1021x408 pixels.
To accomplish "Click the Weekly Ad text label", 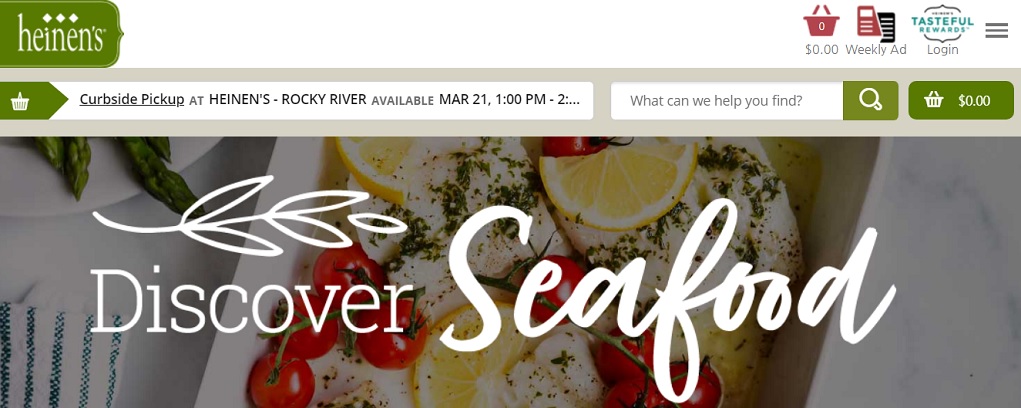I will coord(875,49).
